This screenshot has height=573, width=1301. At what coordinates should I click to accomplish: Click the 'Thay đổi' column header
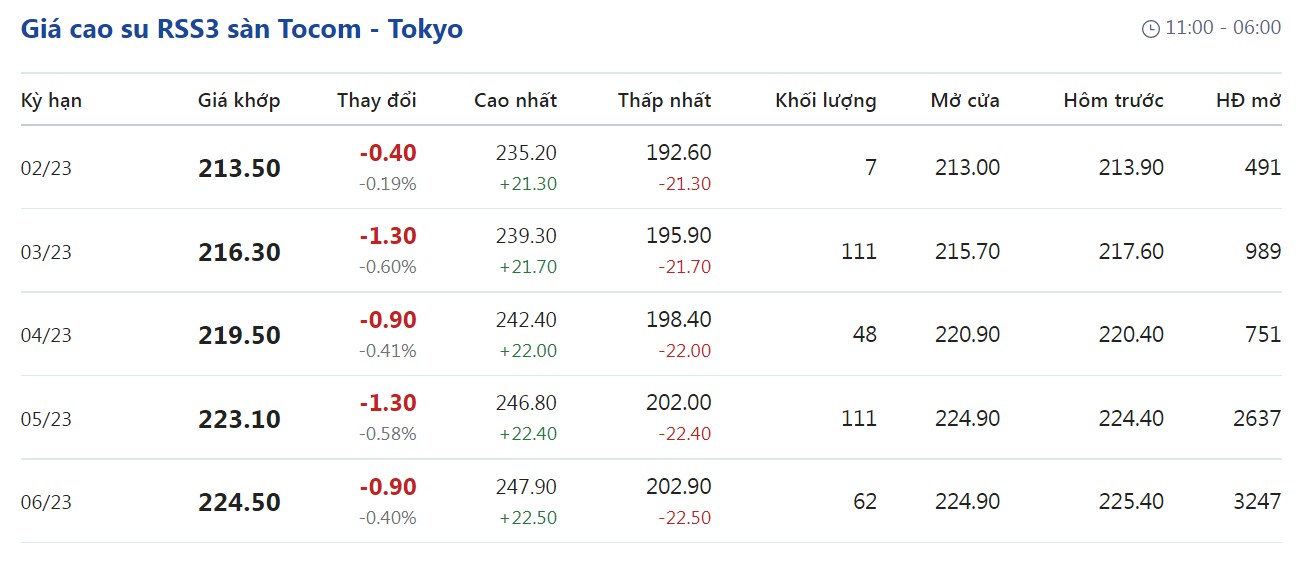(x=377, y=100)
